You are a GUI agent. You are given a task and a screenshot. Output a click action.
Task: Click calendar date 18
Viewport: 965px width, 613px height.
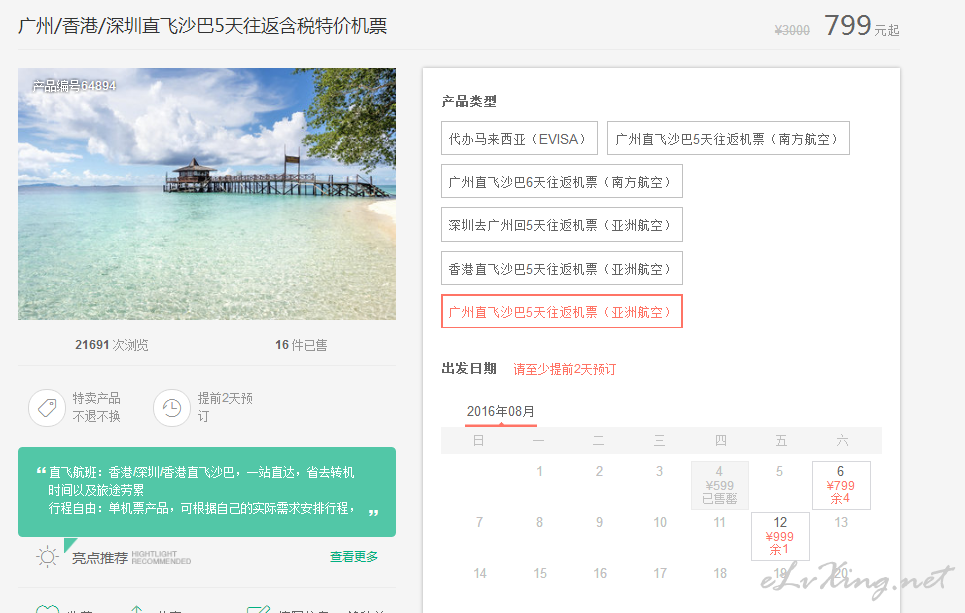720,574
